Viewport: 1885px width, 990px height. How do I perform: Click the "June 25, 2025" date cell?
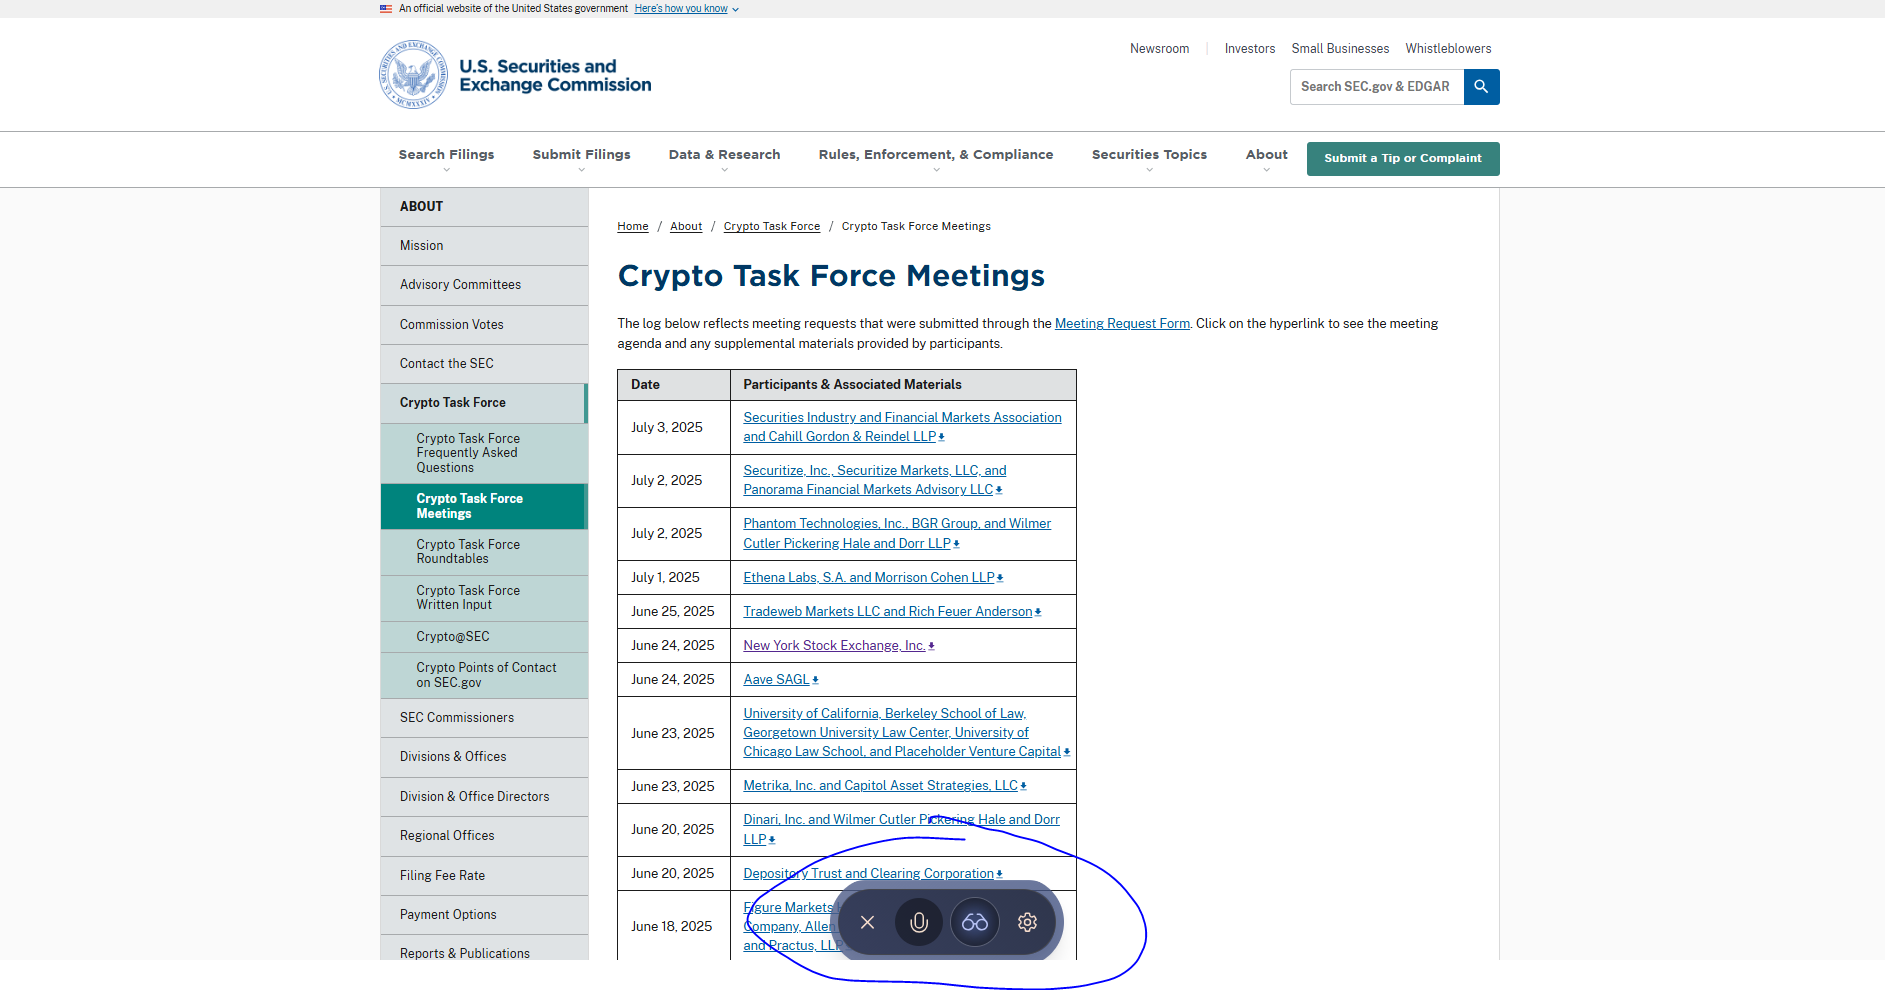click(674, 612)
